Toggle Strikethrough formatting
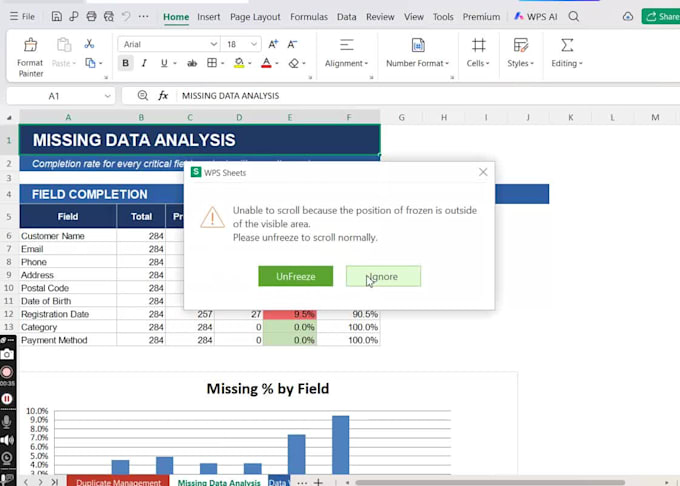Screen dimensions: 680x486 tap(192, 63)
